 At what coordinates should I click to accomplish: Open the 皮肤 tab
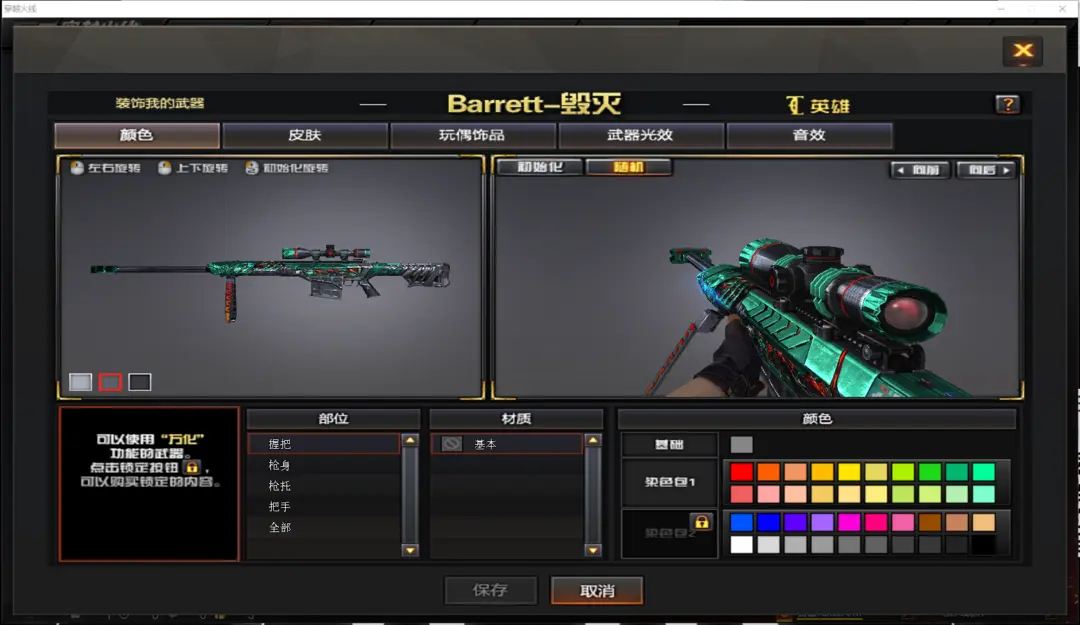305,135
